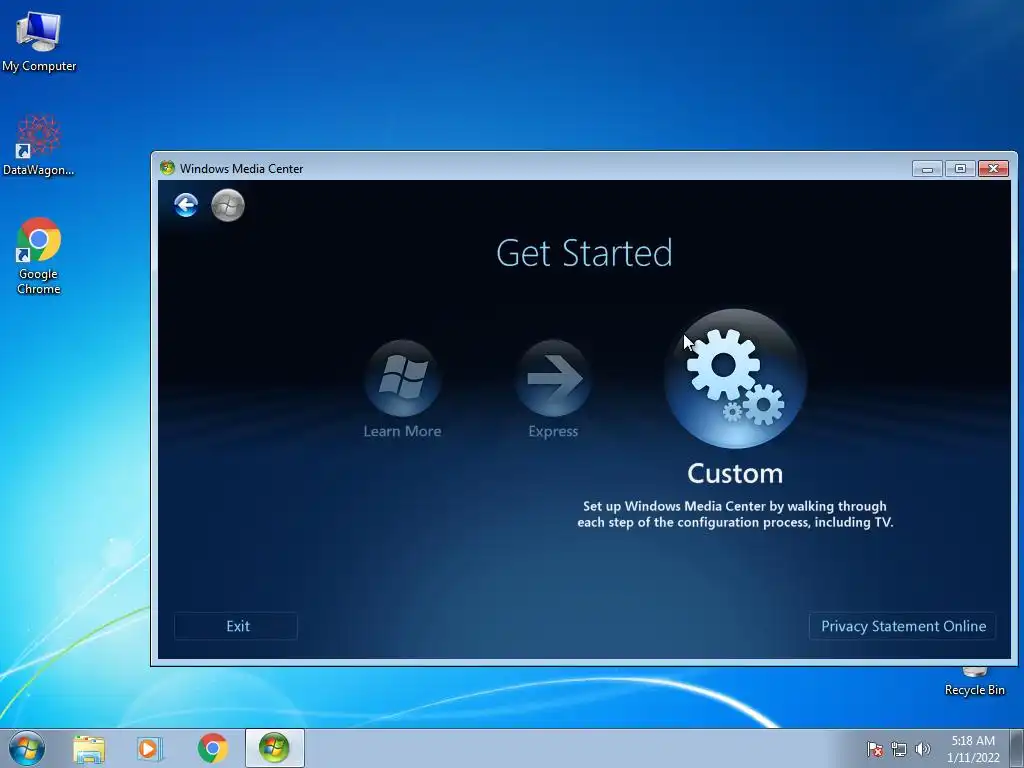Minimize the Windows Media Center window
The height and width of the screenshot is (768, 1024).
(927, 168)
